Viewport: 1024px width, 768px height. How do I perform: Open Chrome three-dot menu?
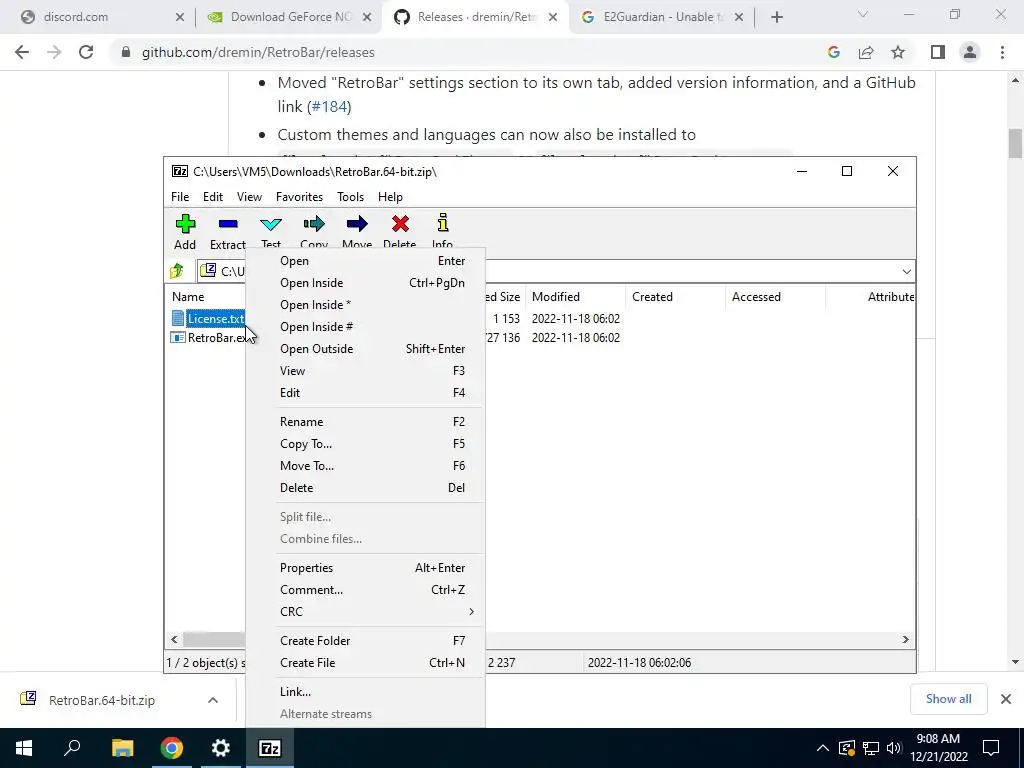(x=1002, y=52)
